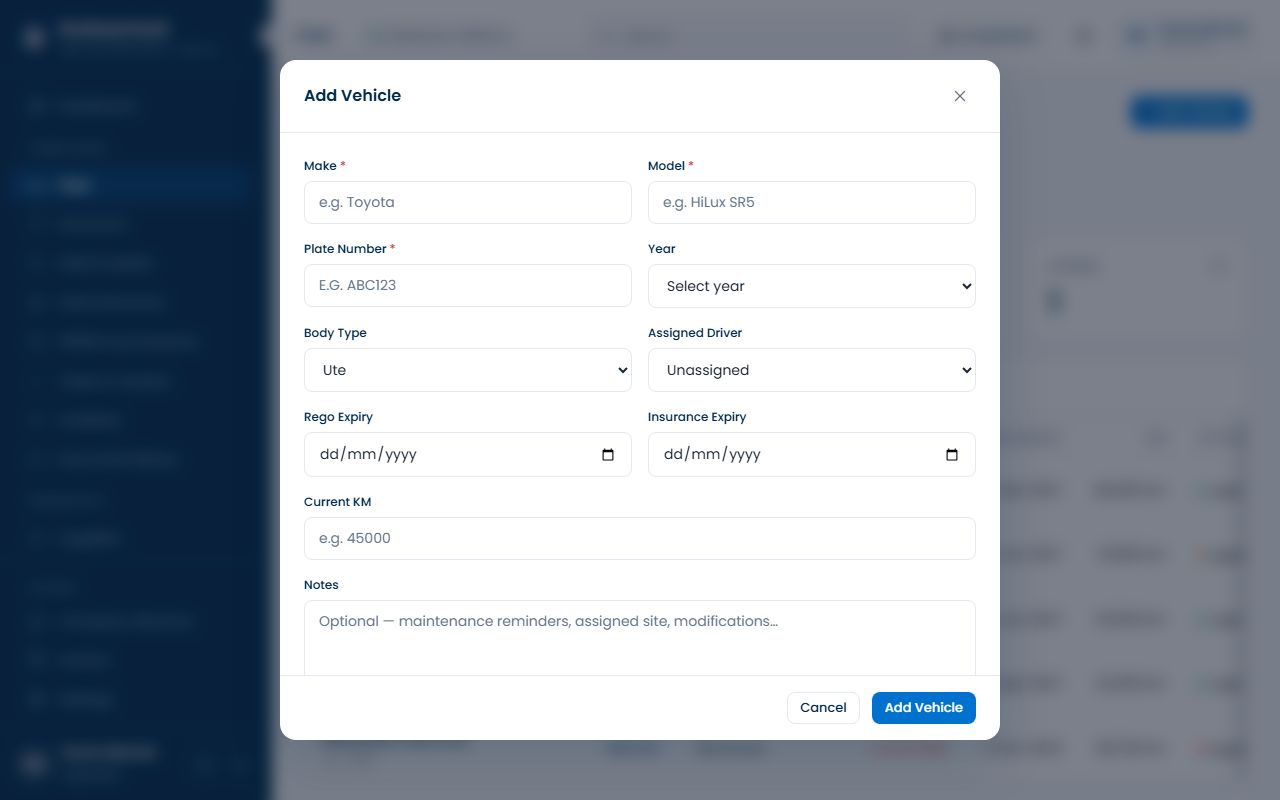The height and width of the screenshot is (800, 1280).
Task: Click the Current KM field label
Action: pyautogui.click(x=337, y=501)
